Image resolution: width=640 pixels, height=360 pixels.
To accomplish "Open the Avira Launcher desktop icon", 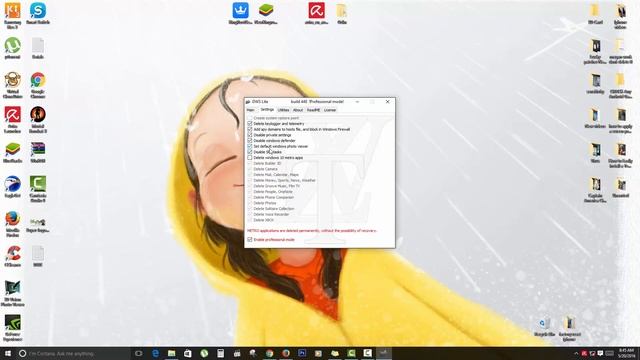I will (13, 120).
